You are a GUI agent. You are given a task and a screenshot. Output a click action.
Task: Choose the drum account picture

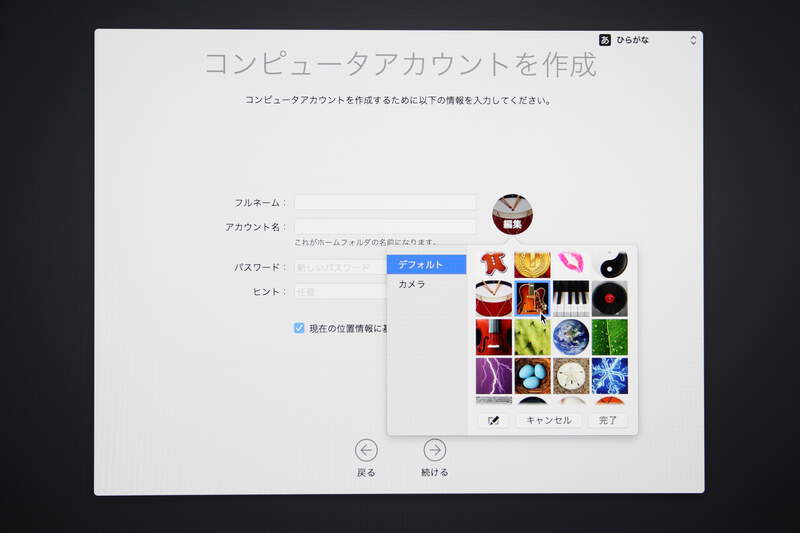(x=494, y=298)
